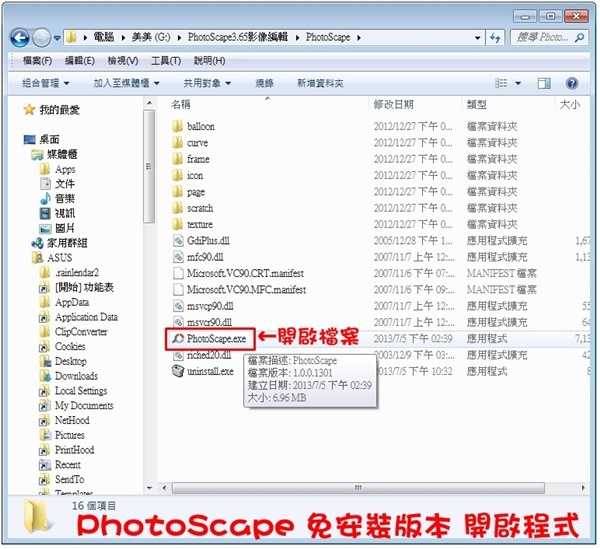
Task: Open the Apps folder in sidebar
Action: 57,169
